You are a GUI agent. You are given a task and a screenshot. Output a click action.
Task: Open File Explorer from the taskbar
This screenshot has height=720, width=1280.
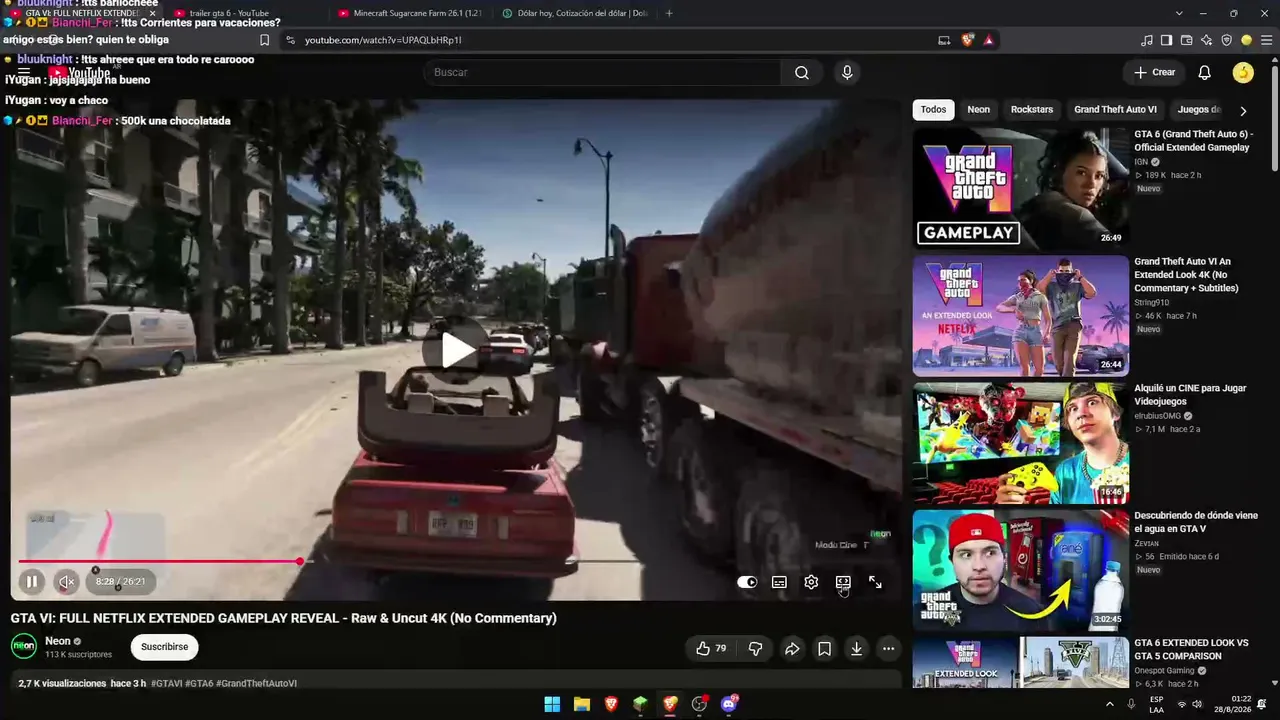(x=581, y=704)
